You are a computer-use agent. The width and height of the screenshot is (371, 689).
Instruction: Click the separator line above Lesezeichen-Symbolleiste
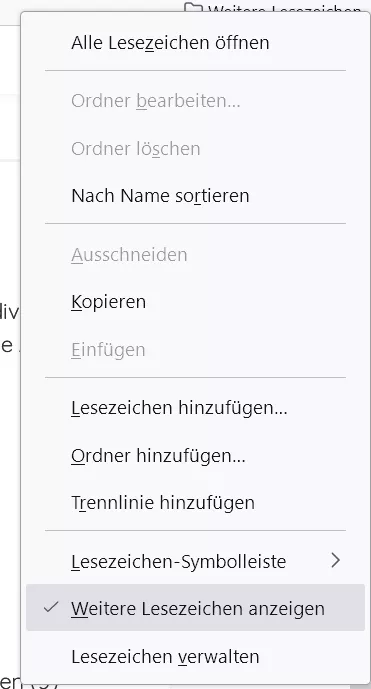pyautogui.click(x=195, y=530)
